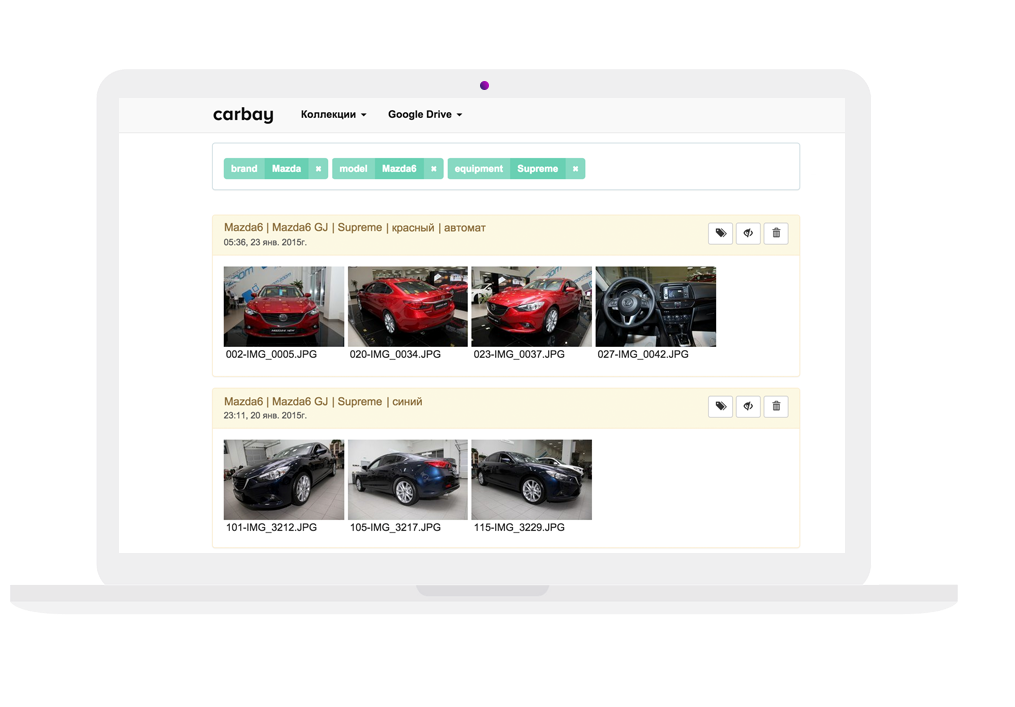Open thumbnail 002-IMG_0005.JPG
This screenshot has width=1015, height=707.
click(284, 306)
